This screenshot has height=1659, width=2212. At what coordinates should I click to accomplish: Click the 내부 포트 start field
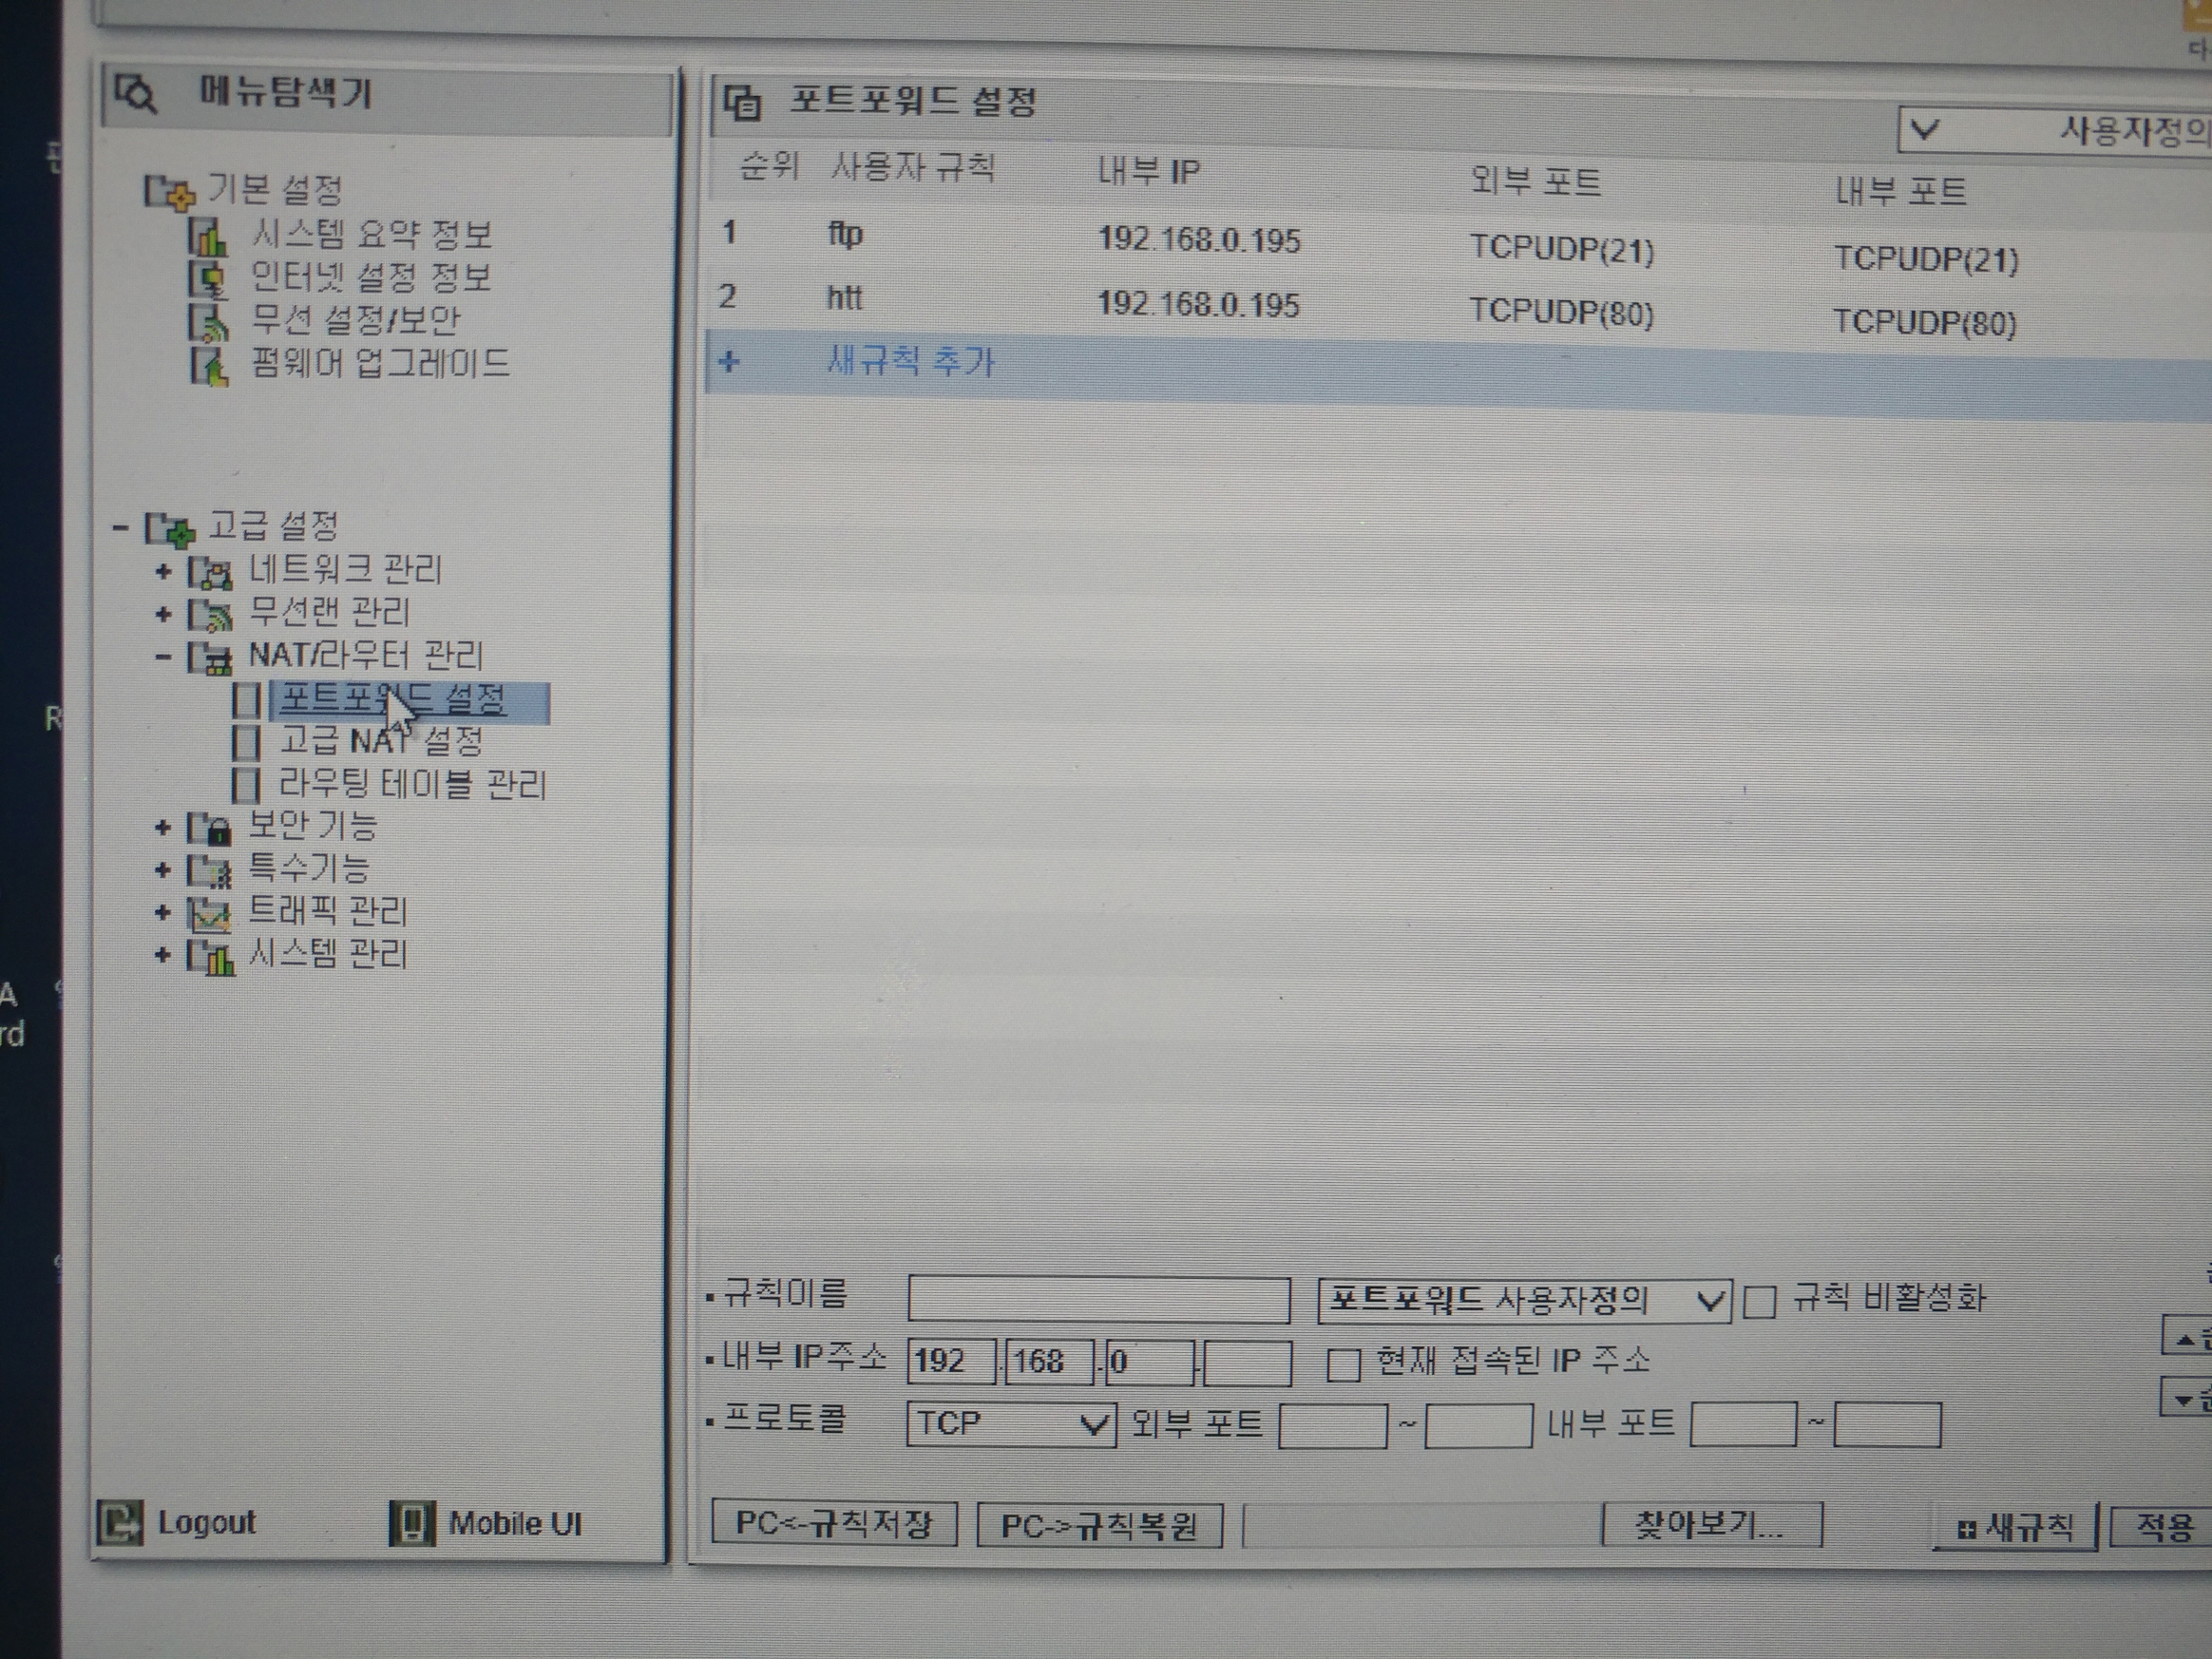[1743, 1425]
